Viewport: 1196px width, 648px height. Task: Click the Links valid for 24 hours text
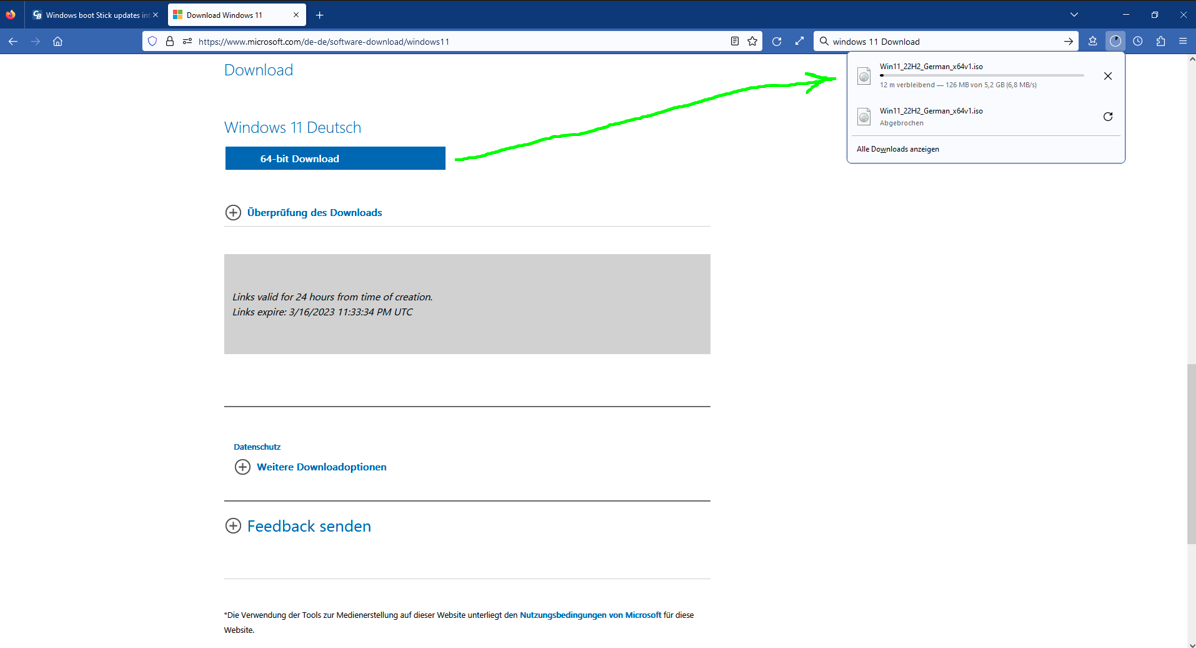click(333, 297)
